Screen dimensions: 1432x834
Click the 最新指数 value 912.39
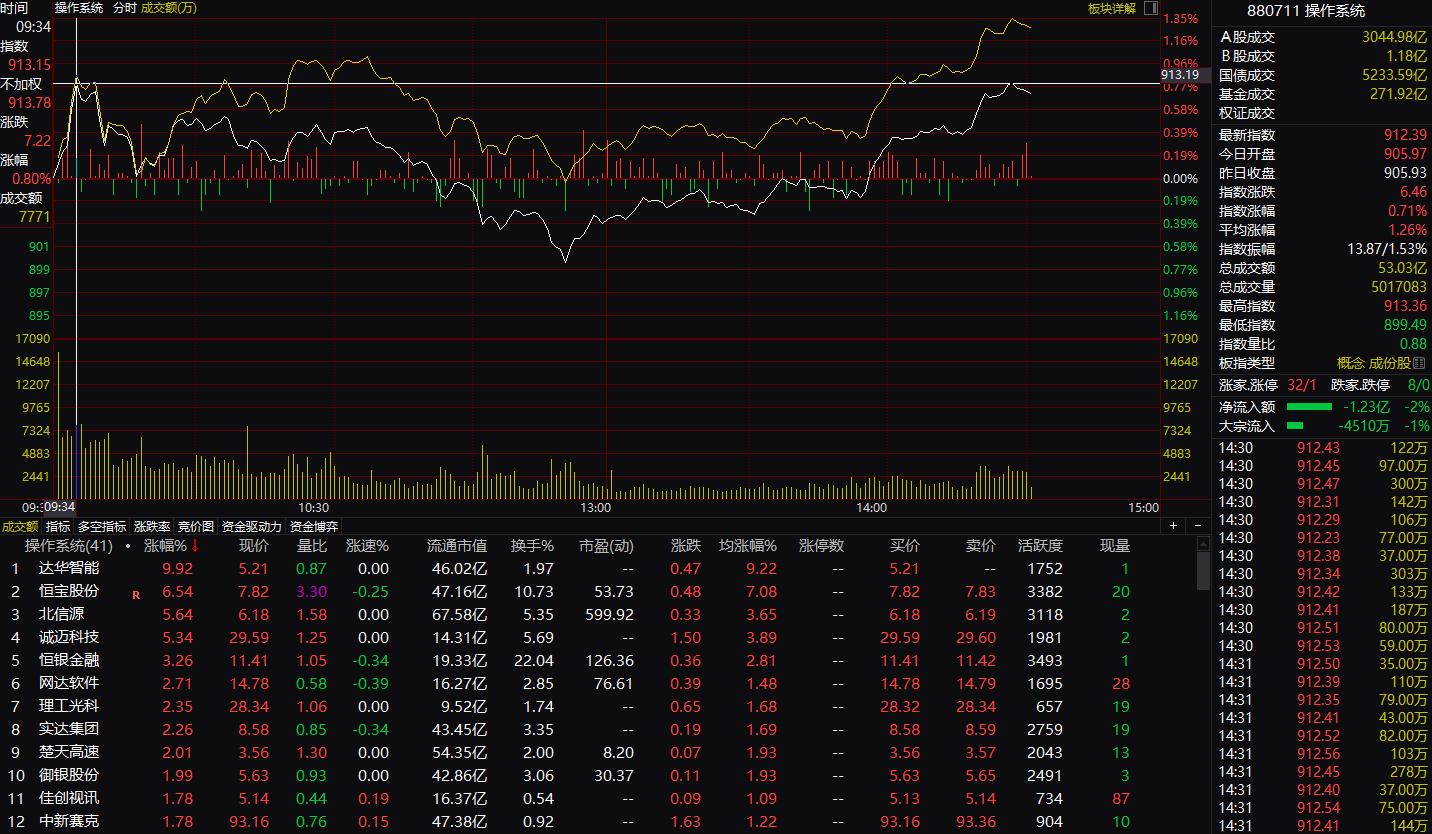point(1404,135)
